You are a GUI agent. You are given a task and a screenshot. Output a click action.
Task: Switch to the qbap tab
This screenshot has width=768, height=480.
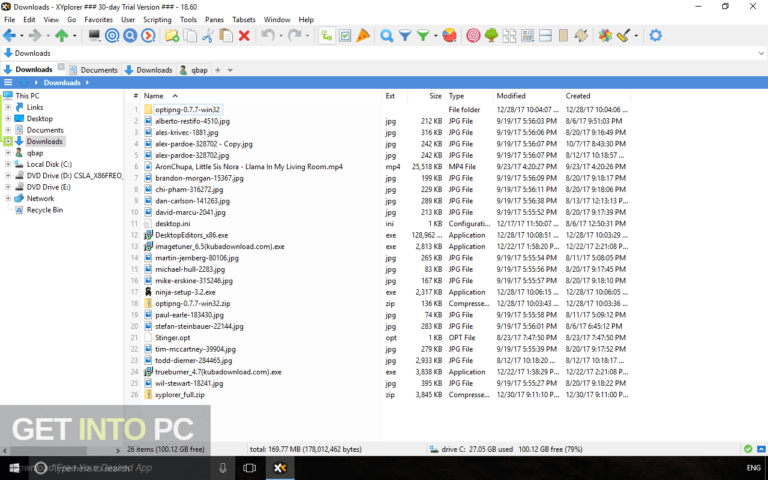(x=193, y=70)
